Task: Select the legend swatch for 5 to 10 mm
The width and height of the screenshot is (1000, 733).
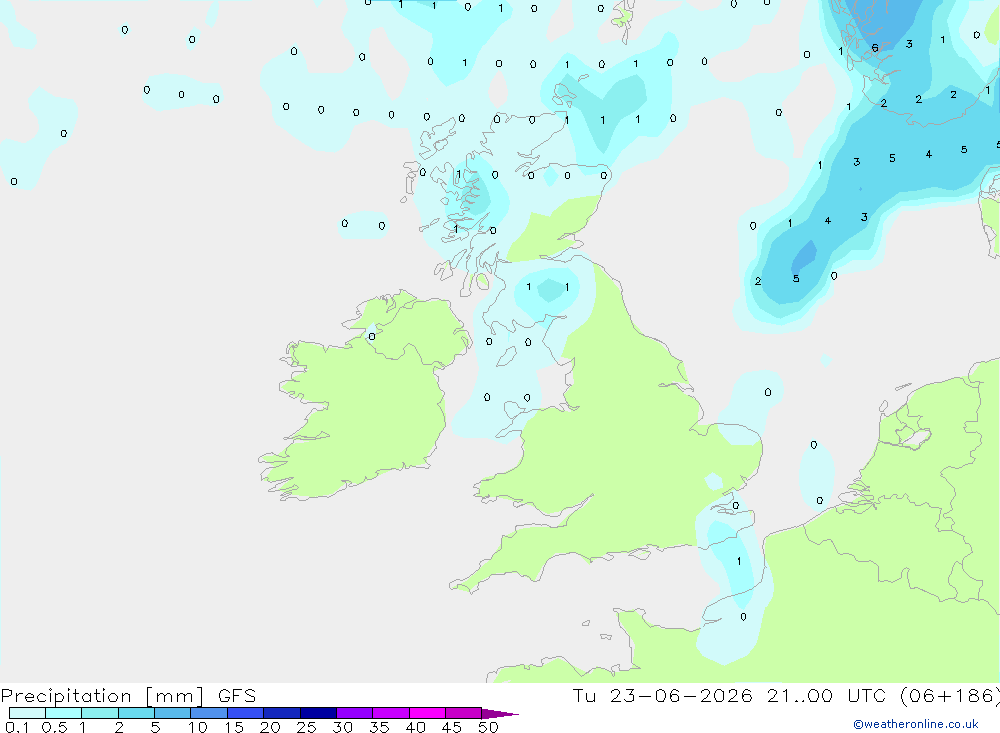Action: (173, 713)
